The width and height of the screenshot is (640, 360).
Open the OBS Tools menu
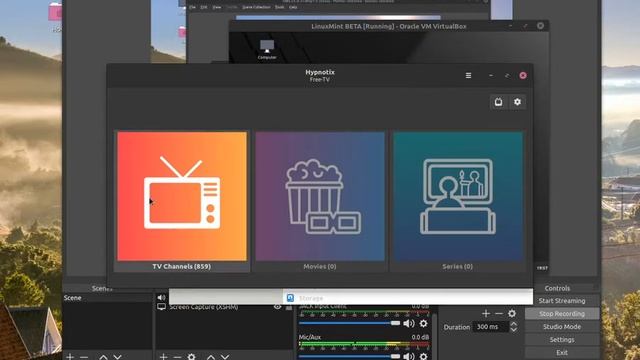pos(280,7)
